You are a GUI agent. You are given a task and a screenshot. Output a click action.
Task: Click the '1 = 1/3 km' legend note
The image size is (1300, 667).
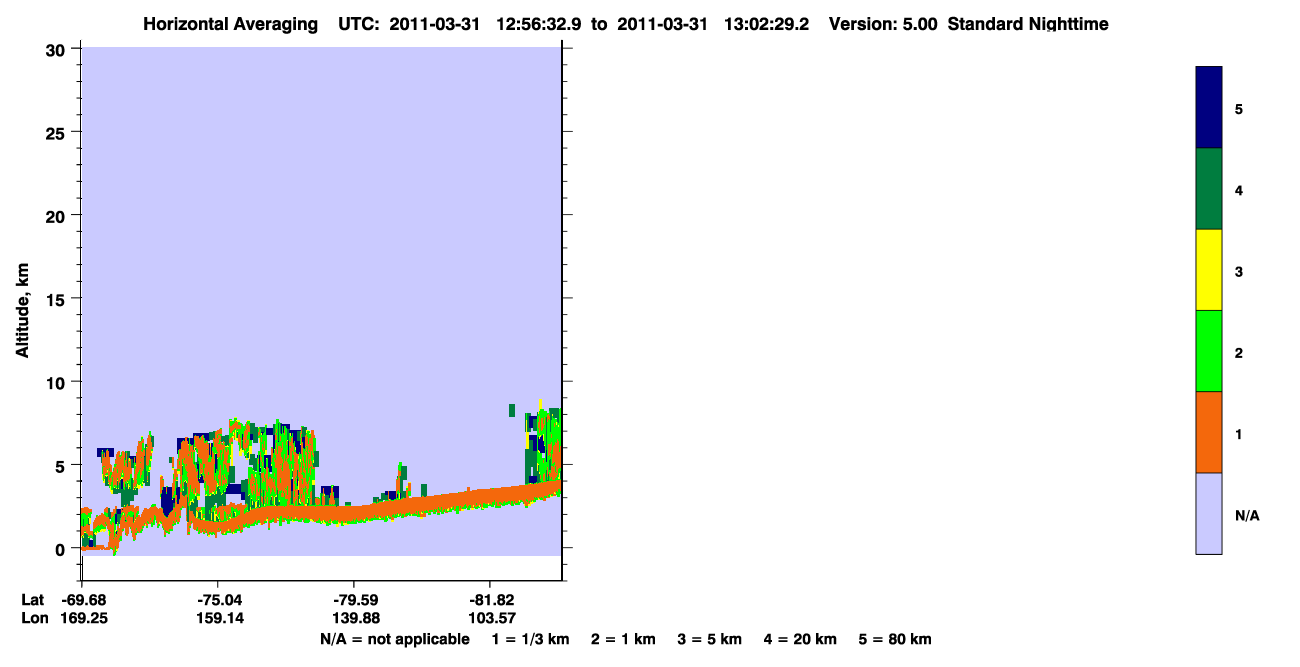click(530, 639)
